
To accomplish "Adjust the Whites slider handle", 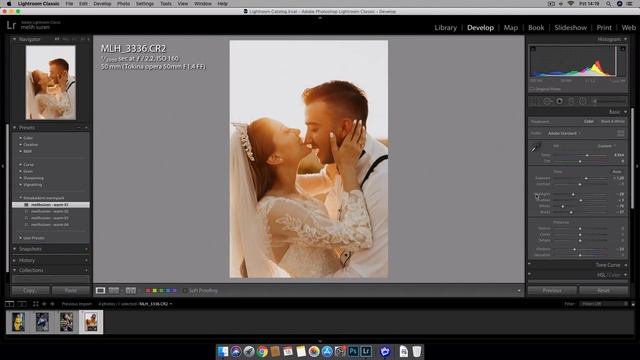I will click(563, 206).
